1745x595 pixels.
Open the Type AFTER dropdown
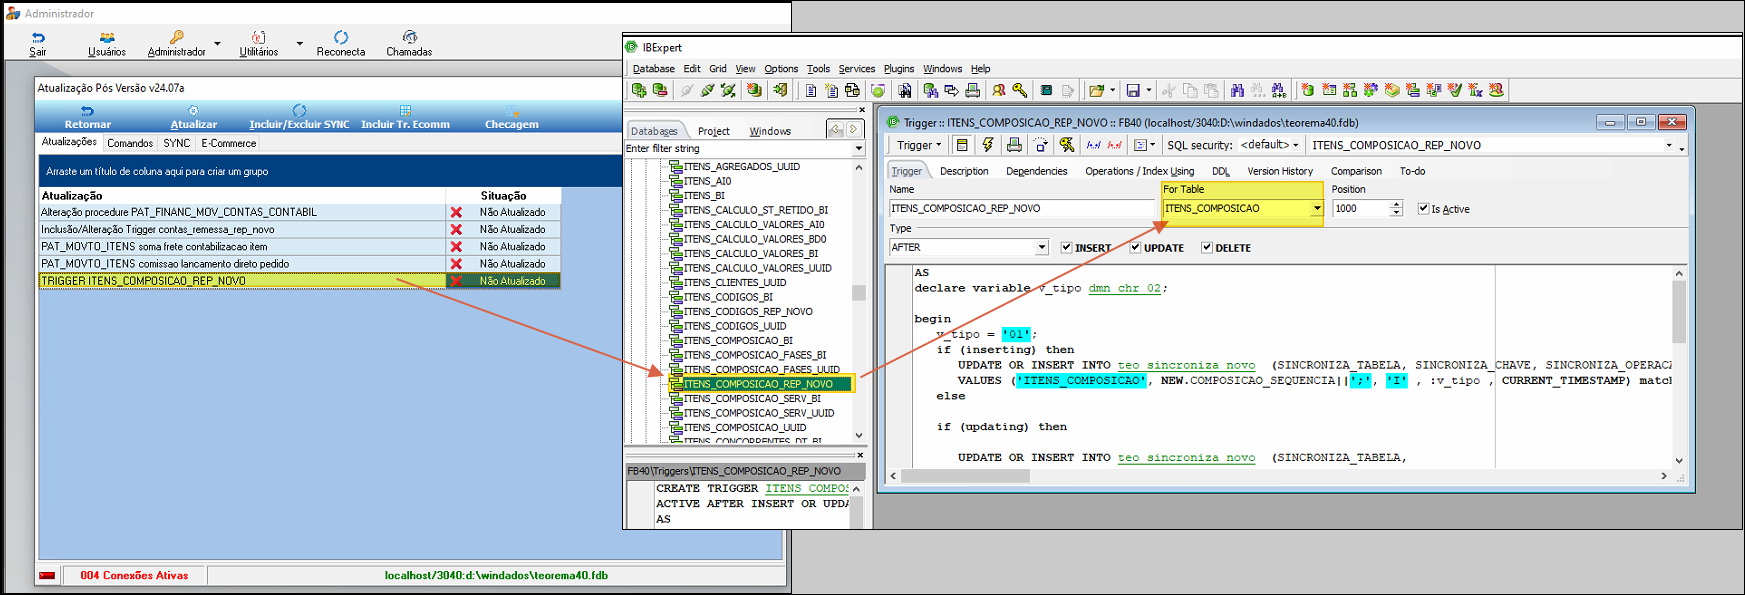1041,247
